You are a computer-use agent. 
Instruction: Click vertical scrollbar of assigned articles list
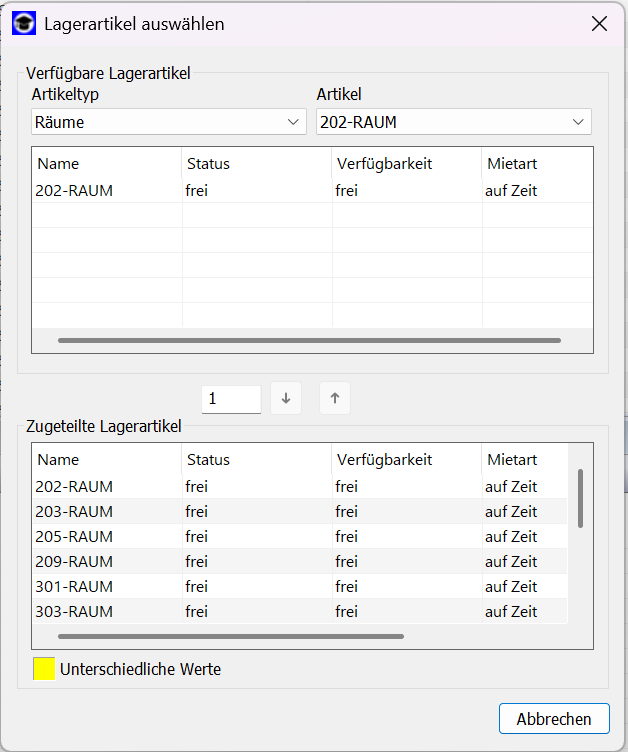point(581,499)
